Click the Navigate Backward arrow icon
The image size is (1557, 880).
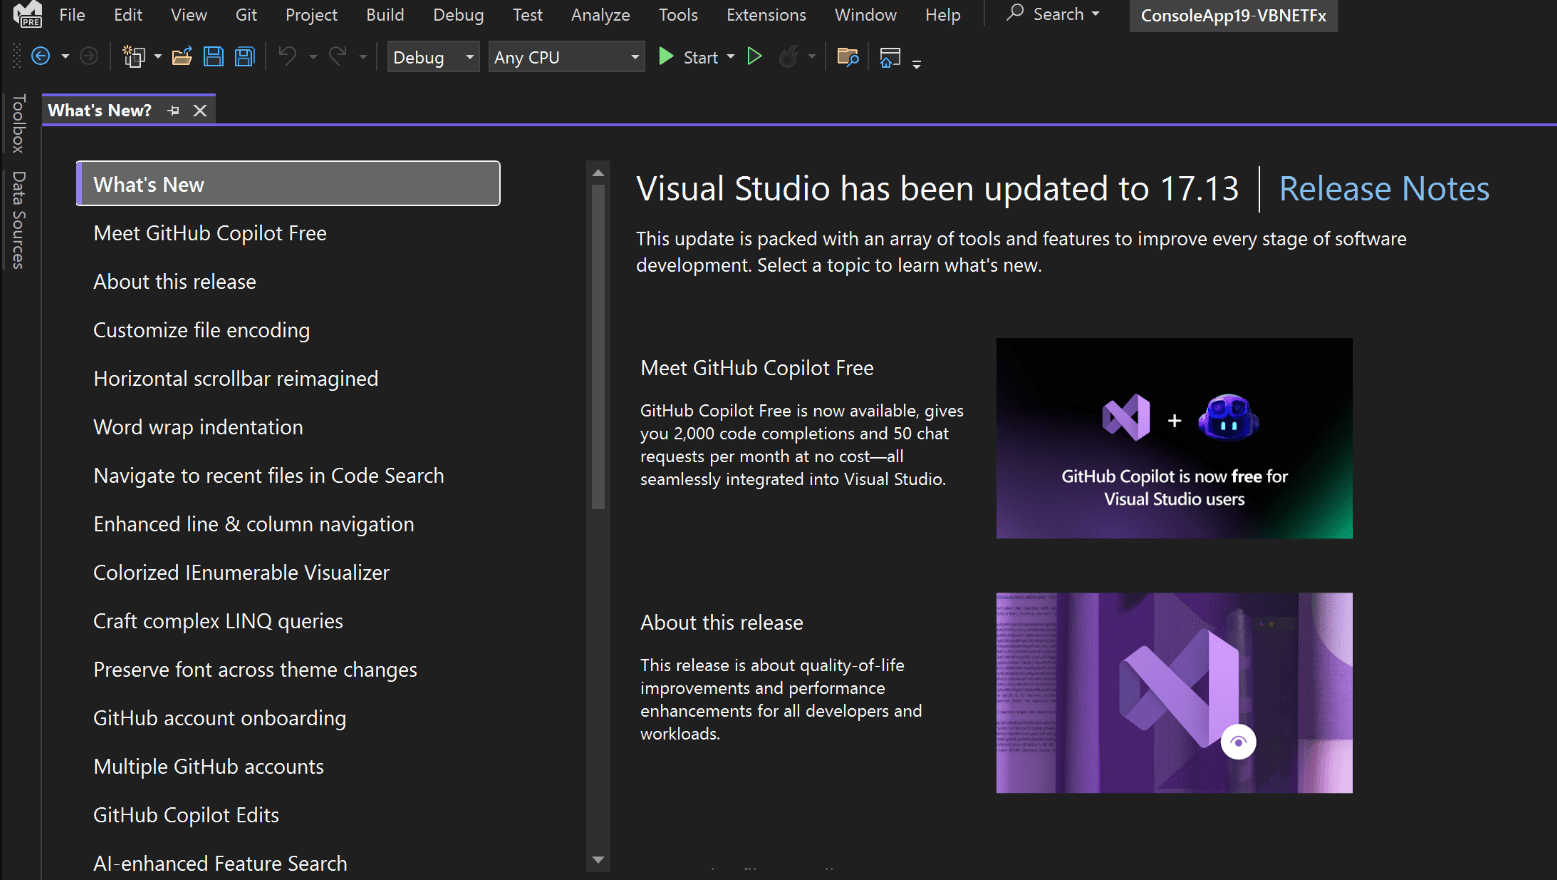(x=40, y=57)
